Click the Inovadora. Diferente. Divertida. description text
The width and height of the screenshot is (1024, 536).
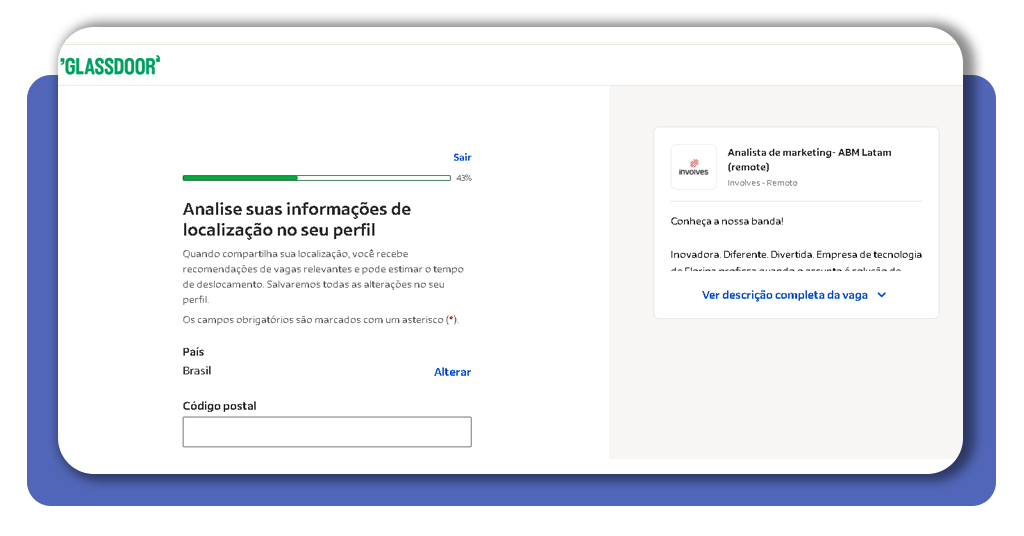click(x=796, y=255)
